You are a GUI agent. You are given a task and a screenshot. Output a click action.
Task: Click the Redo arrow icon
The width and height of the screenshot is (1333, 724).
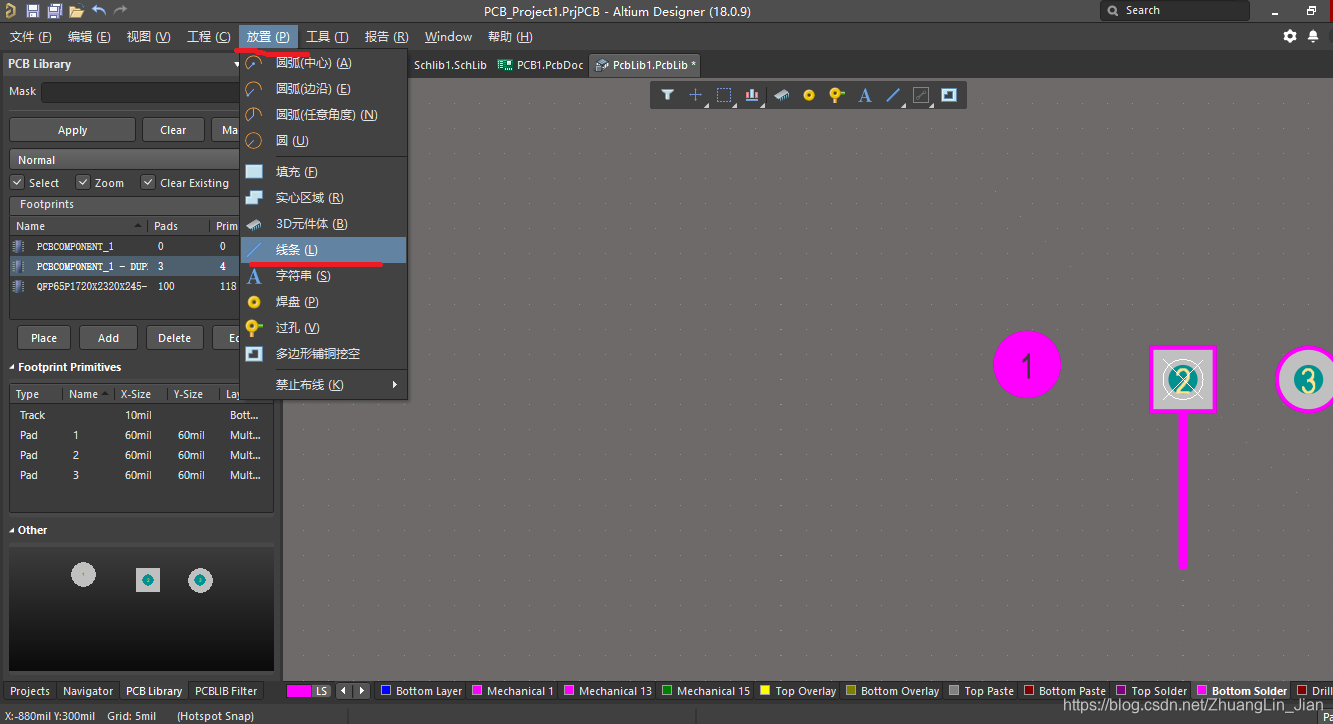point(120,11)
